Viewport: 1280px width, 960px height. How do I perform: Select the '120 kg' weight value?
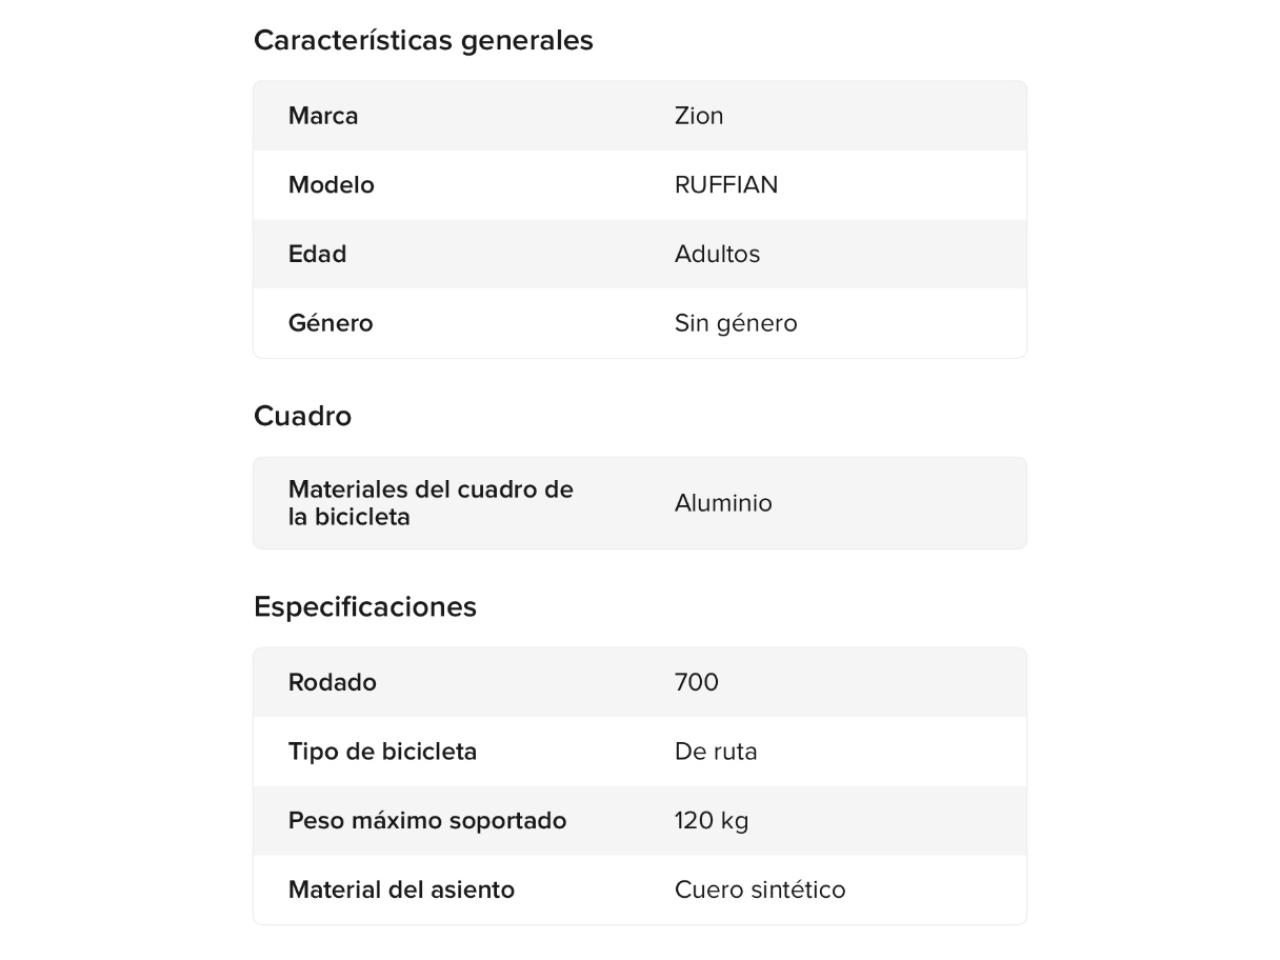(711, 820)
